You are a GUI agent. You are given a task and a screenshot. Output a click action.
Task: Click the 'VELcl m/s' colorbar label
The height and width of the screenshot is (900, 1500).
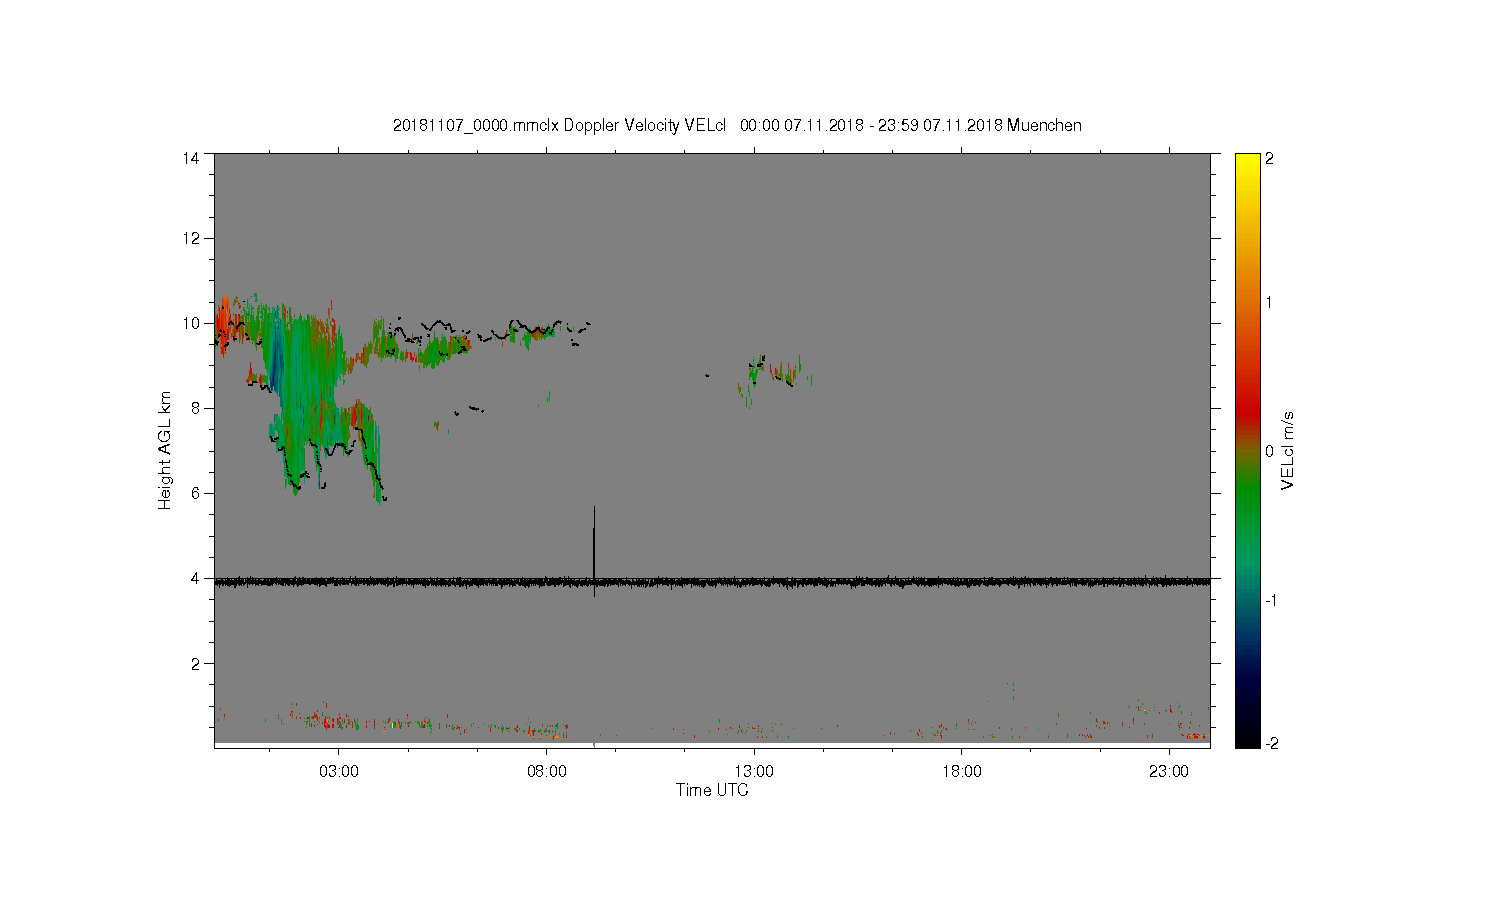[1288, 450]
